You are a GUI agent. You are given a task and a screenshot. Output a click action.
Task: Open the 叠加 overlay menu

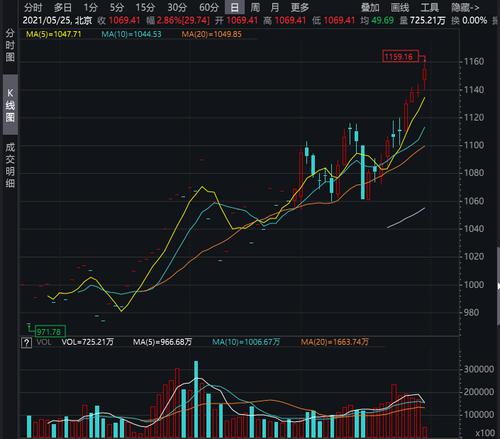[370, 7]
